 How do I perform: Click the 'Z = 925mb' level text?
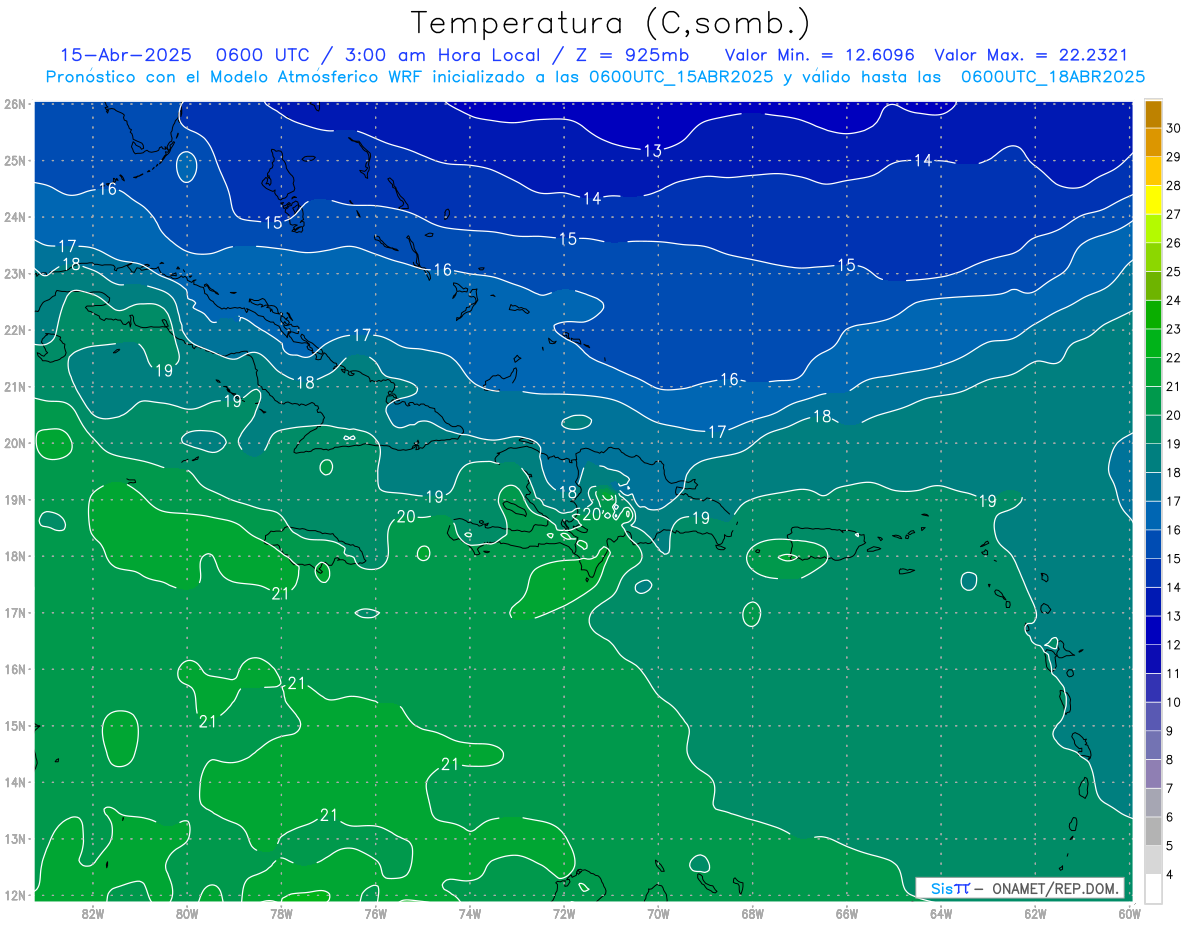coord(628,55)
